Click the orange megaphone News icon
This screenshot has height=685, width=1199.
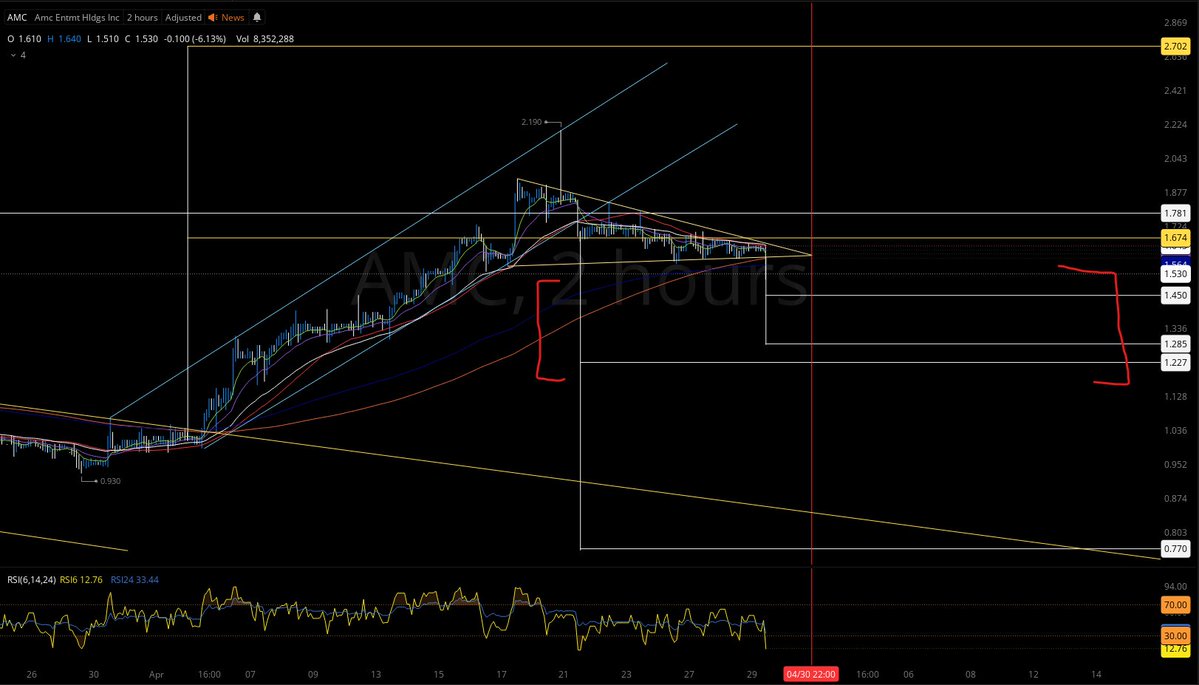coord(213,17)
